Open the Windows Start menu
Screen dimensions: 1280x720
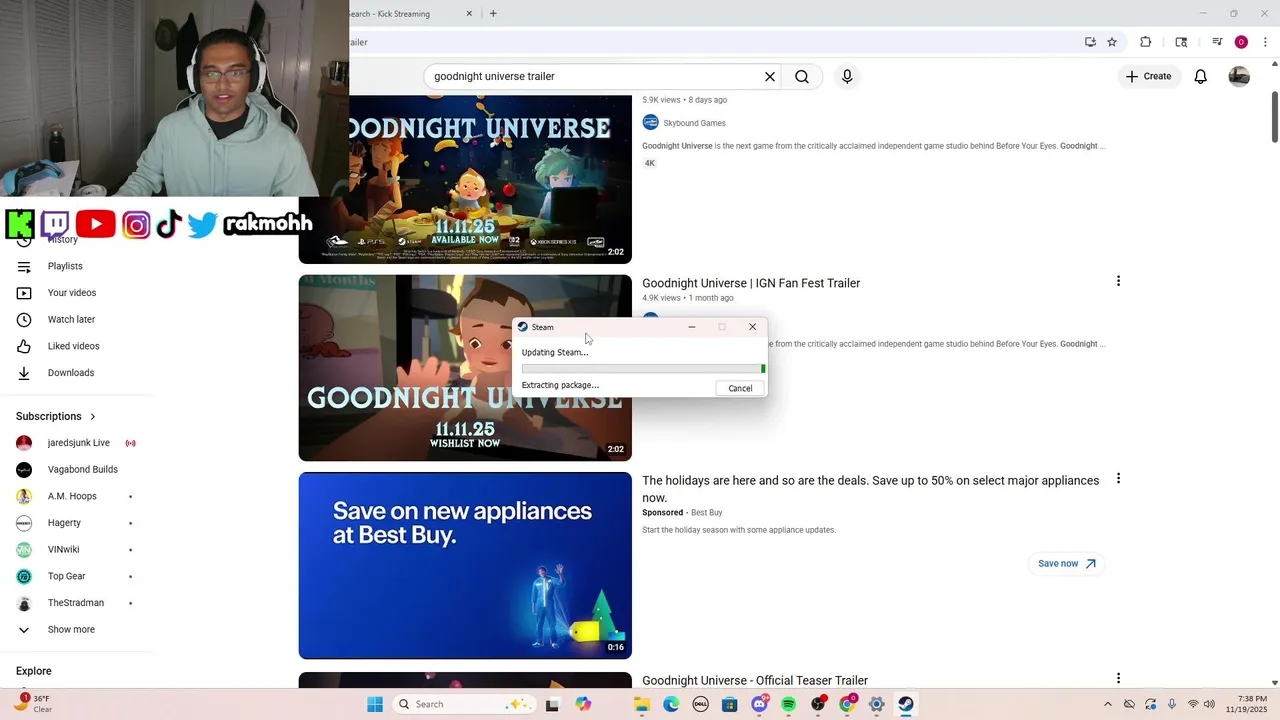375,704
